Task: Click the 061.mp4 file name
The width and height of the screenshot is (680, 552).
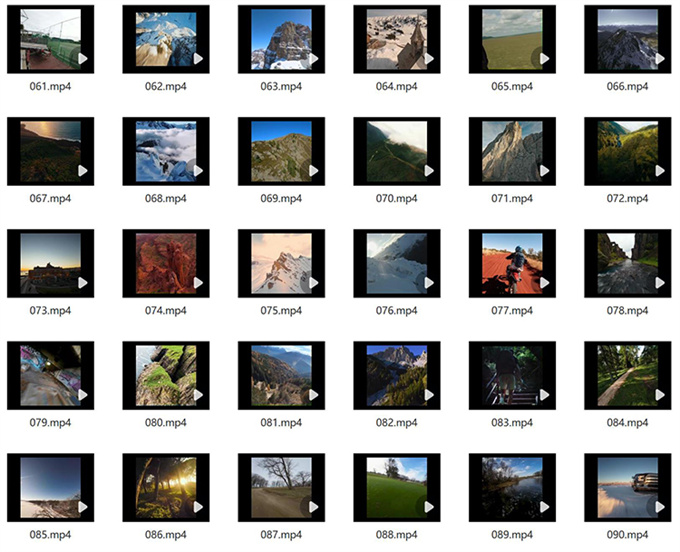Action: (x=50, y=86)
